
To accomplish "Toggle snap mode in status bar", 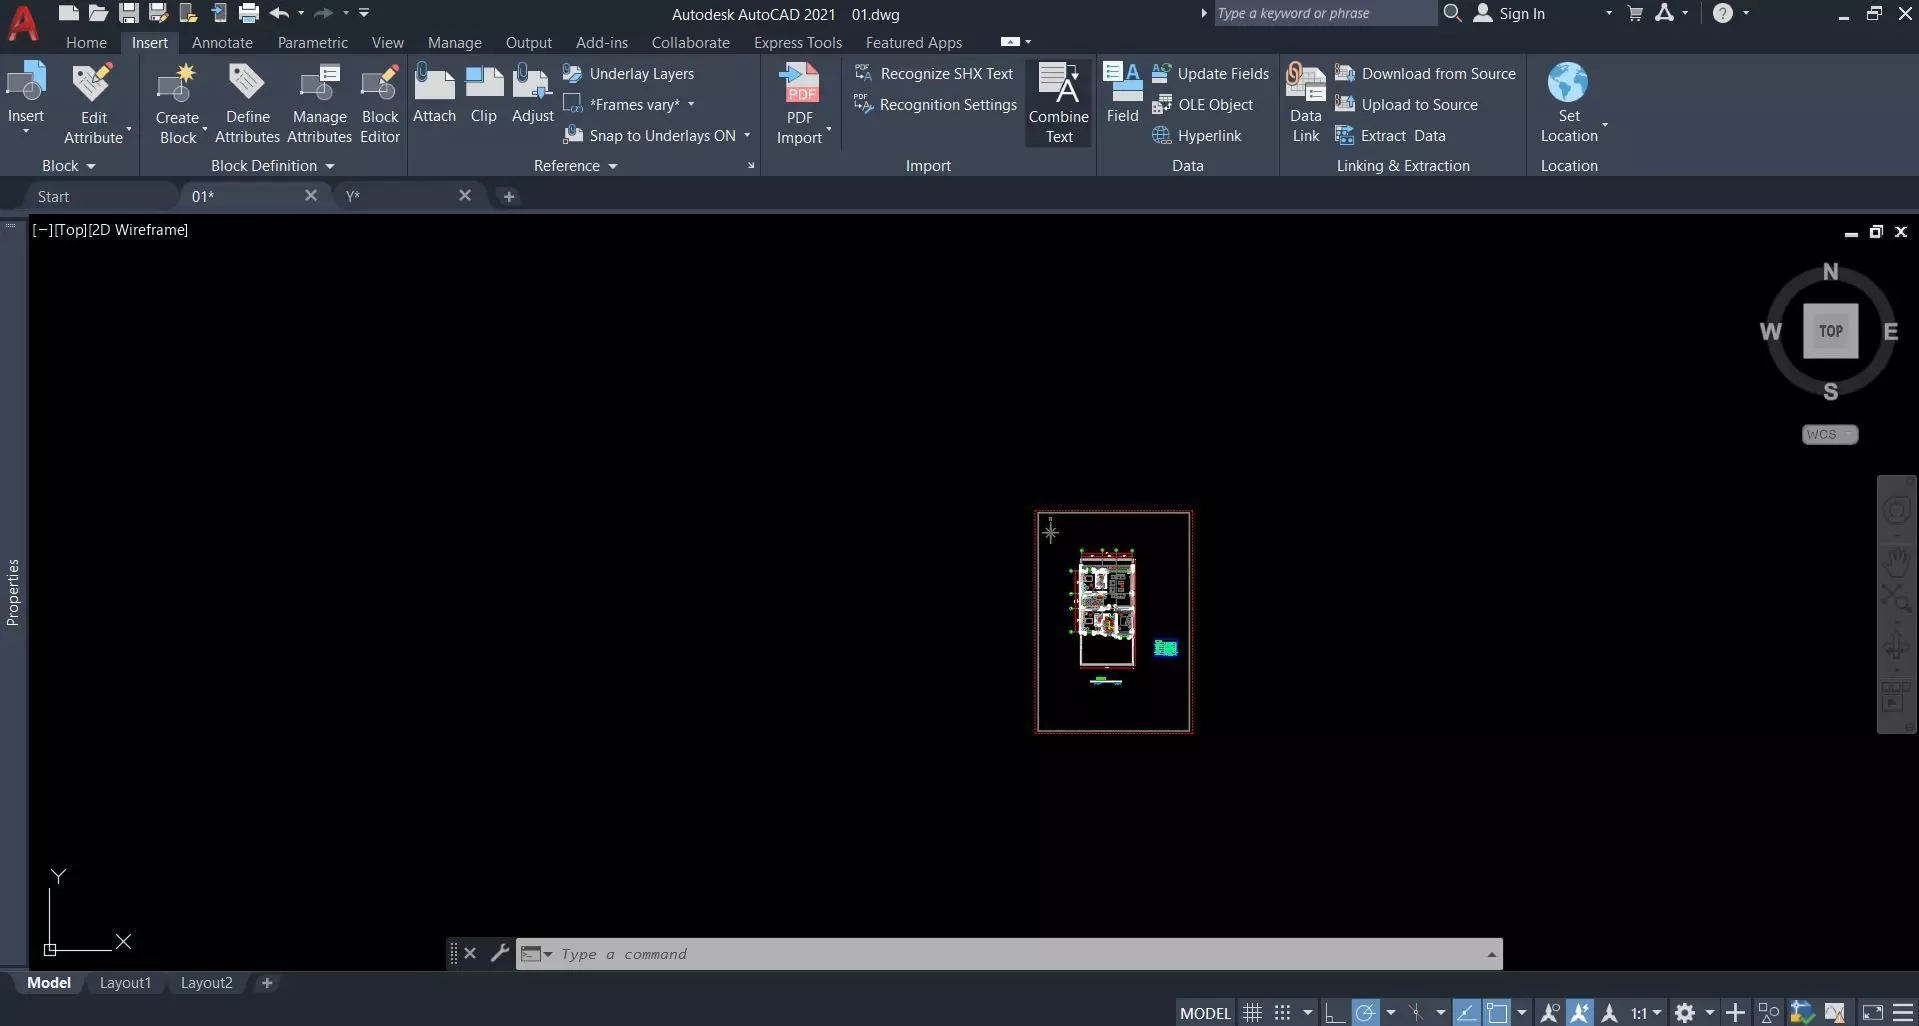I will point(1282,1013).
